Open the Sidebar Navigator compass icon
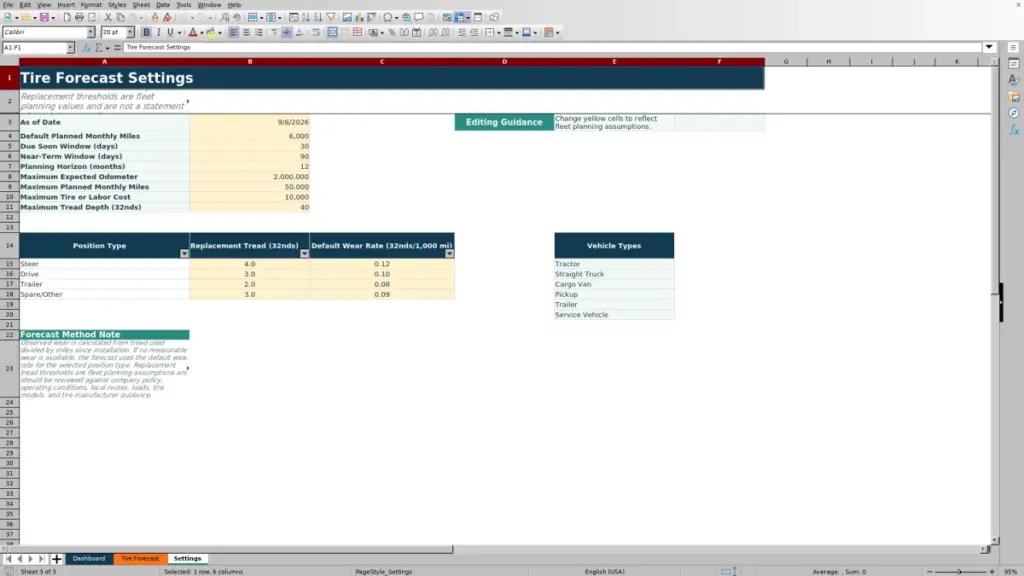 click(1014, 113)
